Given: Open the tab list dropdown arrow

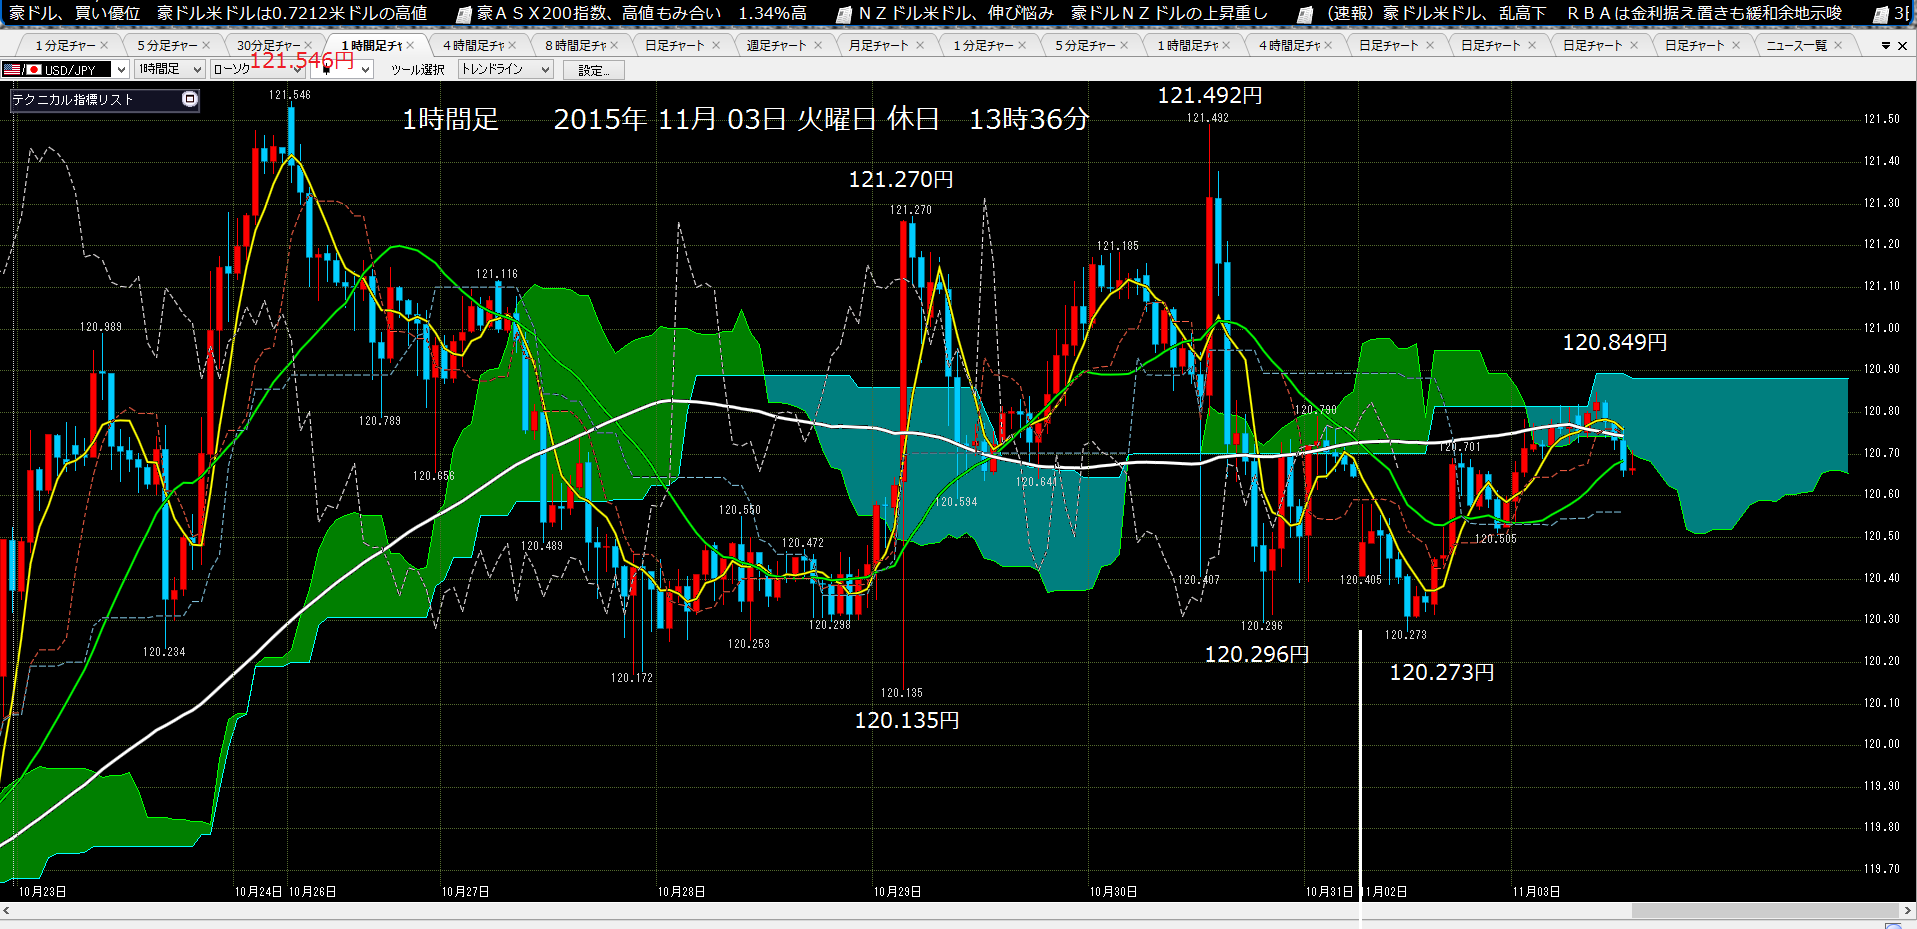Looking at the screenshot, I should 1886,46.
